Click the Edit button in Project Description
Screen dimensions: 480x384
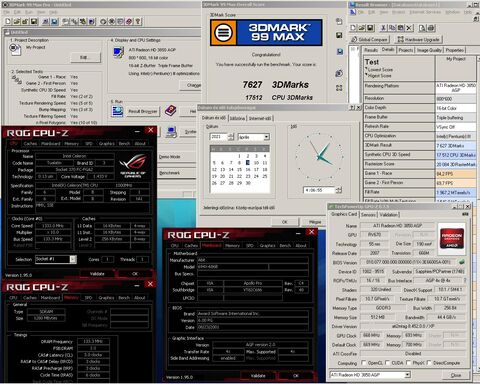[85, 57]
